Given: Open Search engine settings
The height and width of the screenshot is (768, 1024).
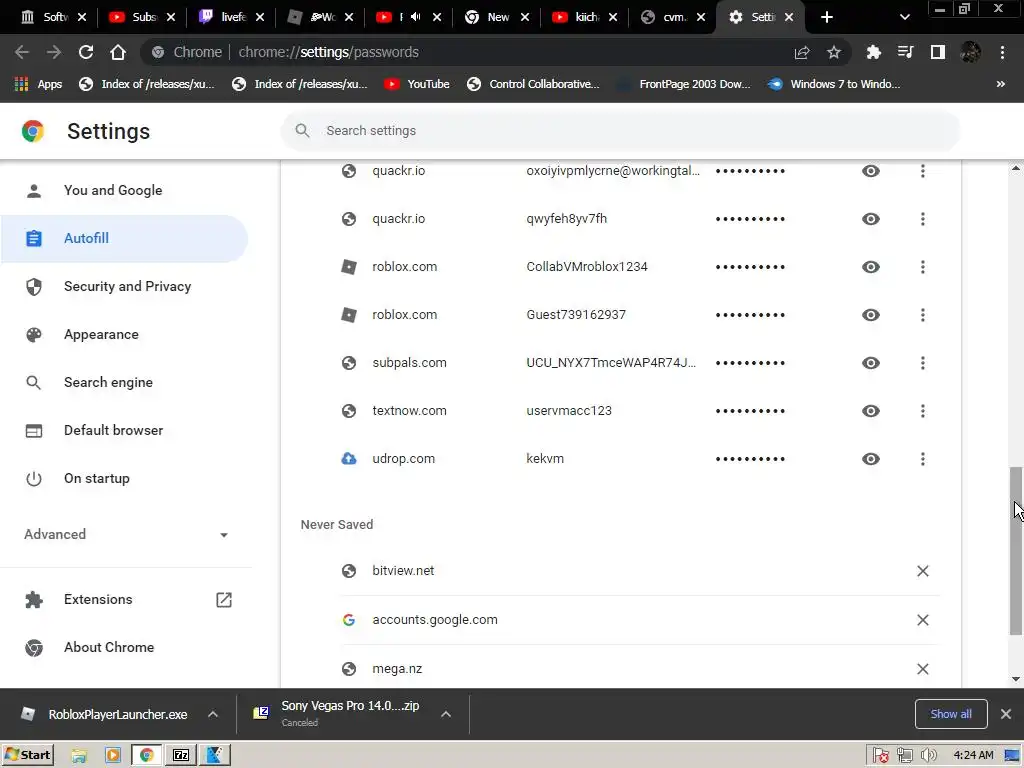Looking at the screenshot, I should pyautogui.click(x=124, y=383).
